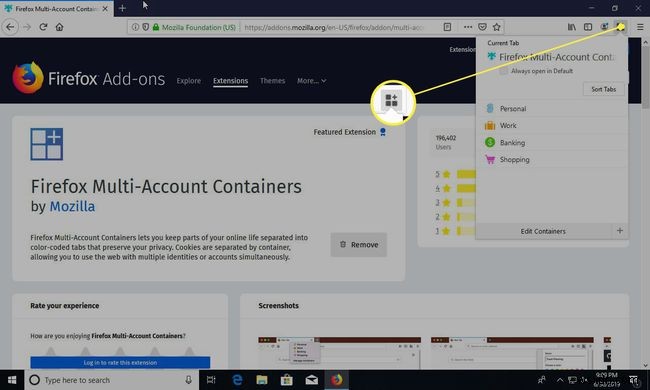Save page to Pocket
The image size is (650, 390).
(x=482, y=27)
